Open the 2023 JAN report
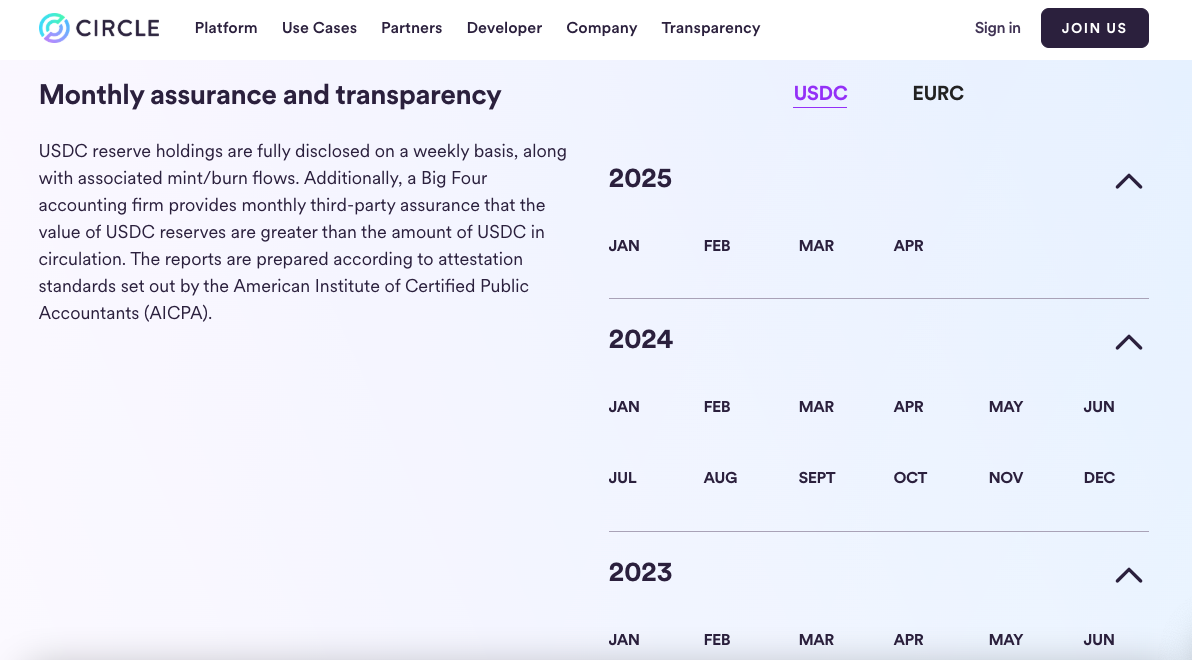This screenshot has height=660, width=1192. point(624,639)
